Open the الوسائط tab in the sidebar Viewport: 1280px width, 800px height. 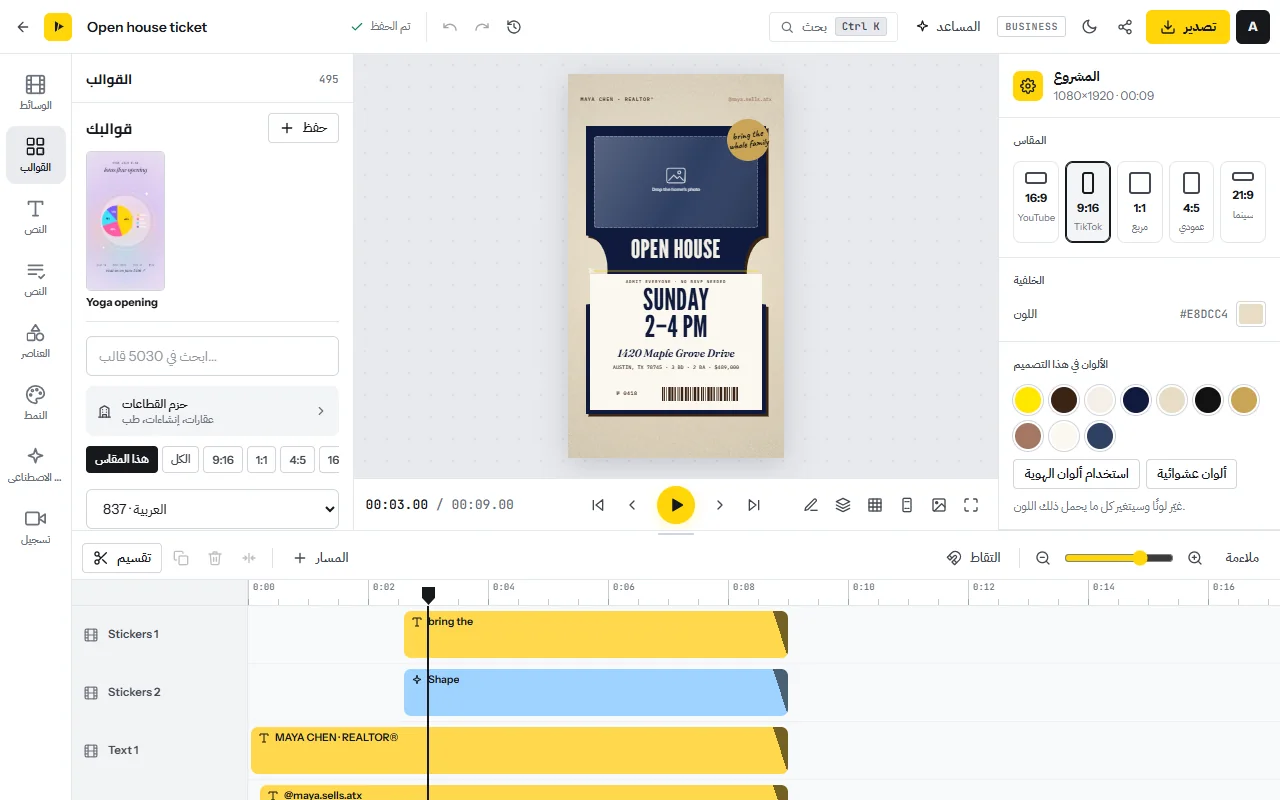36,92
